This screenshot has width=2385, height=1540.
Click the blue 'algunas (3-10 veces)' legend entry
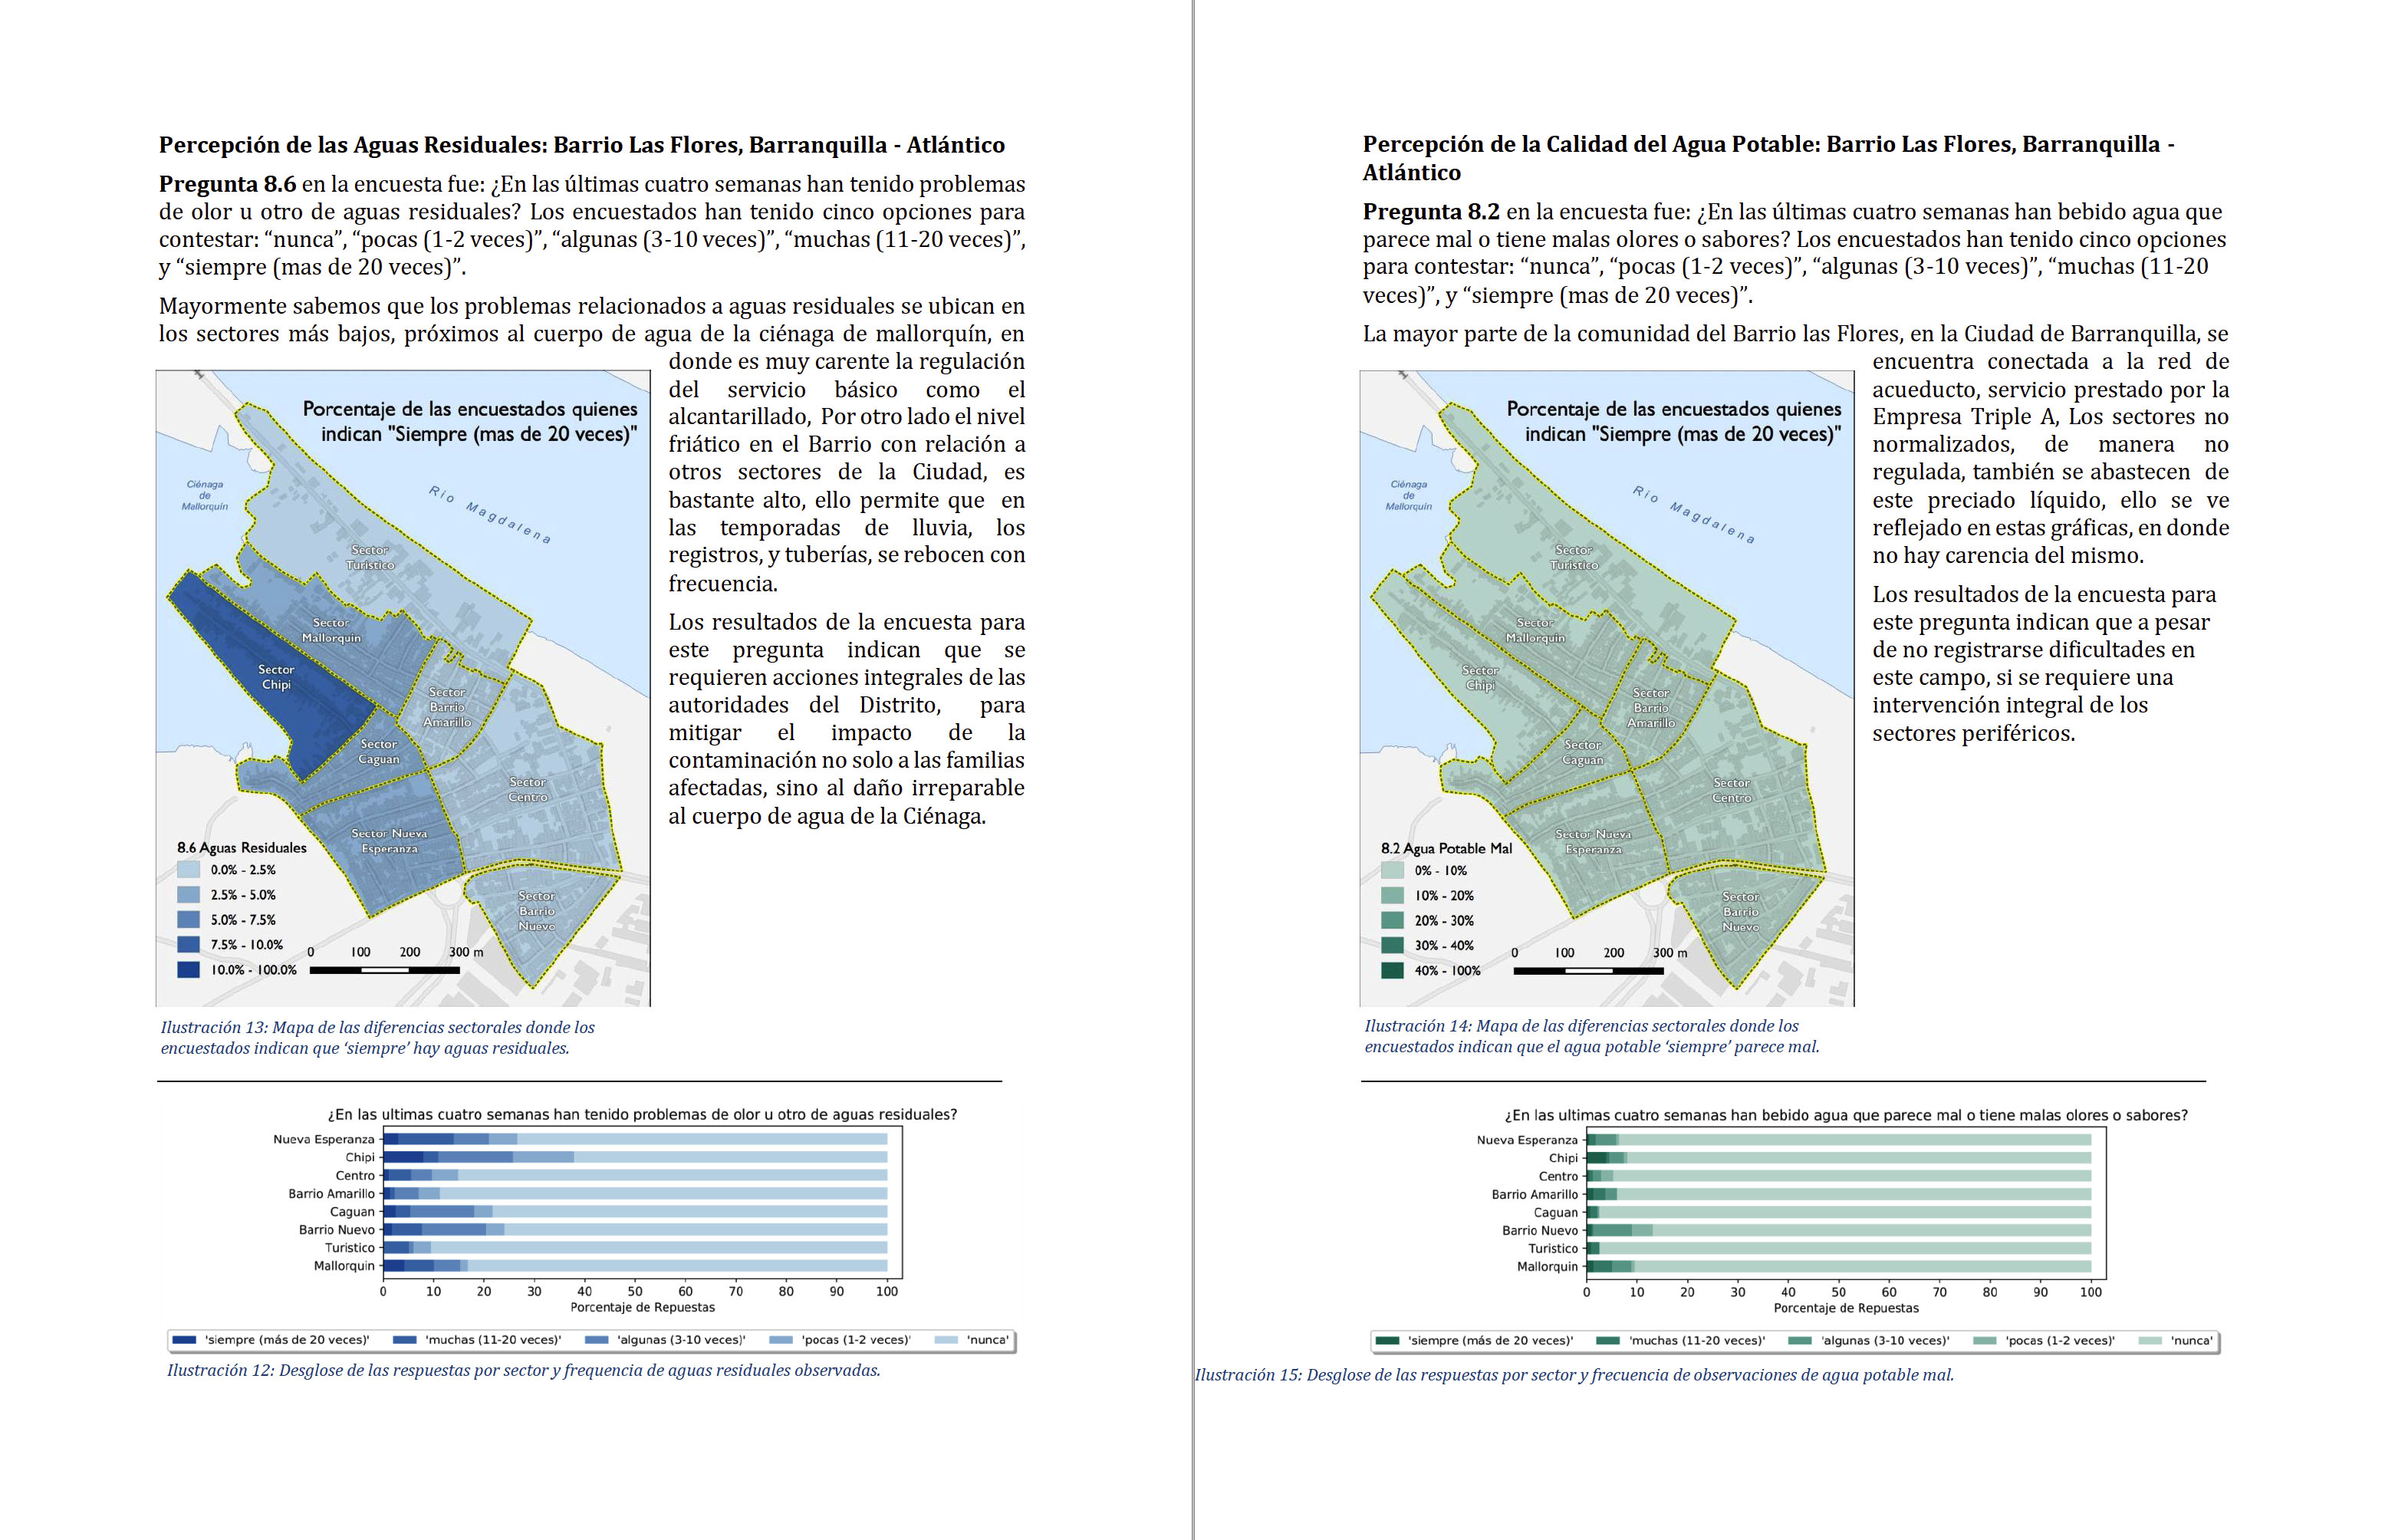click(x=665, y=1340)
